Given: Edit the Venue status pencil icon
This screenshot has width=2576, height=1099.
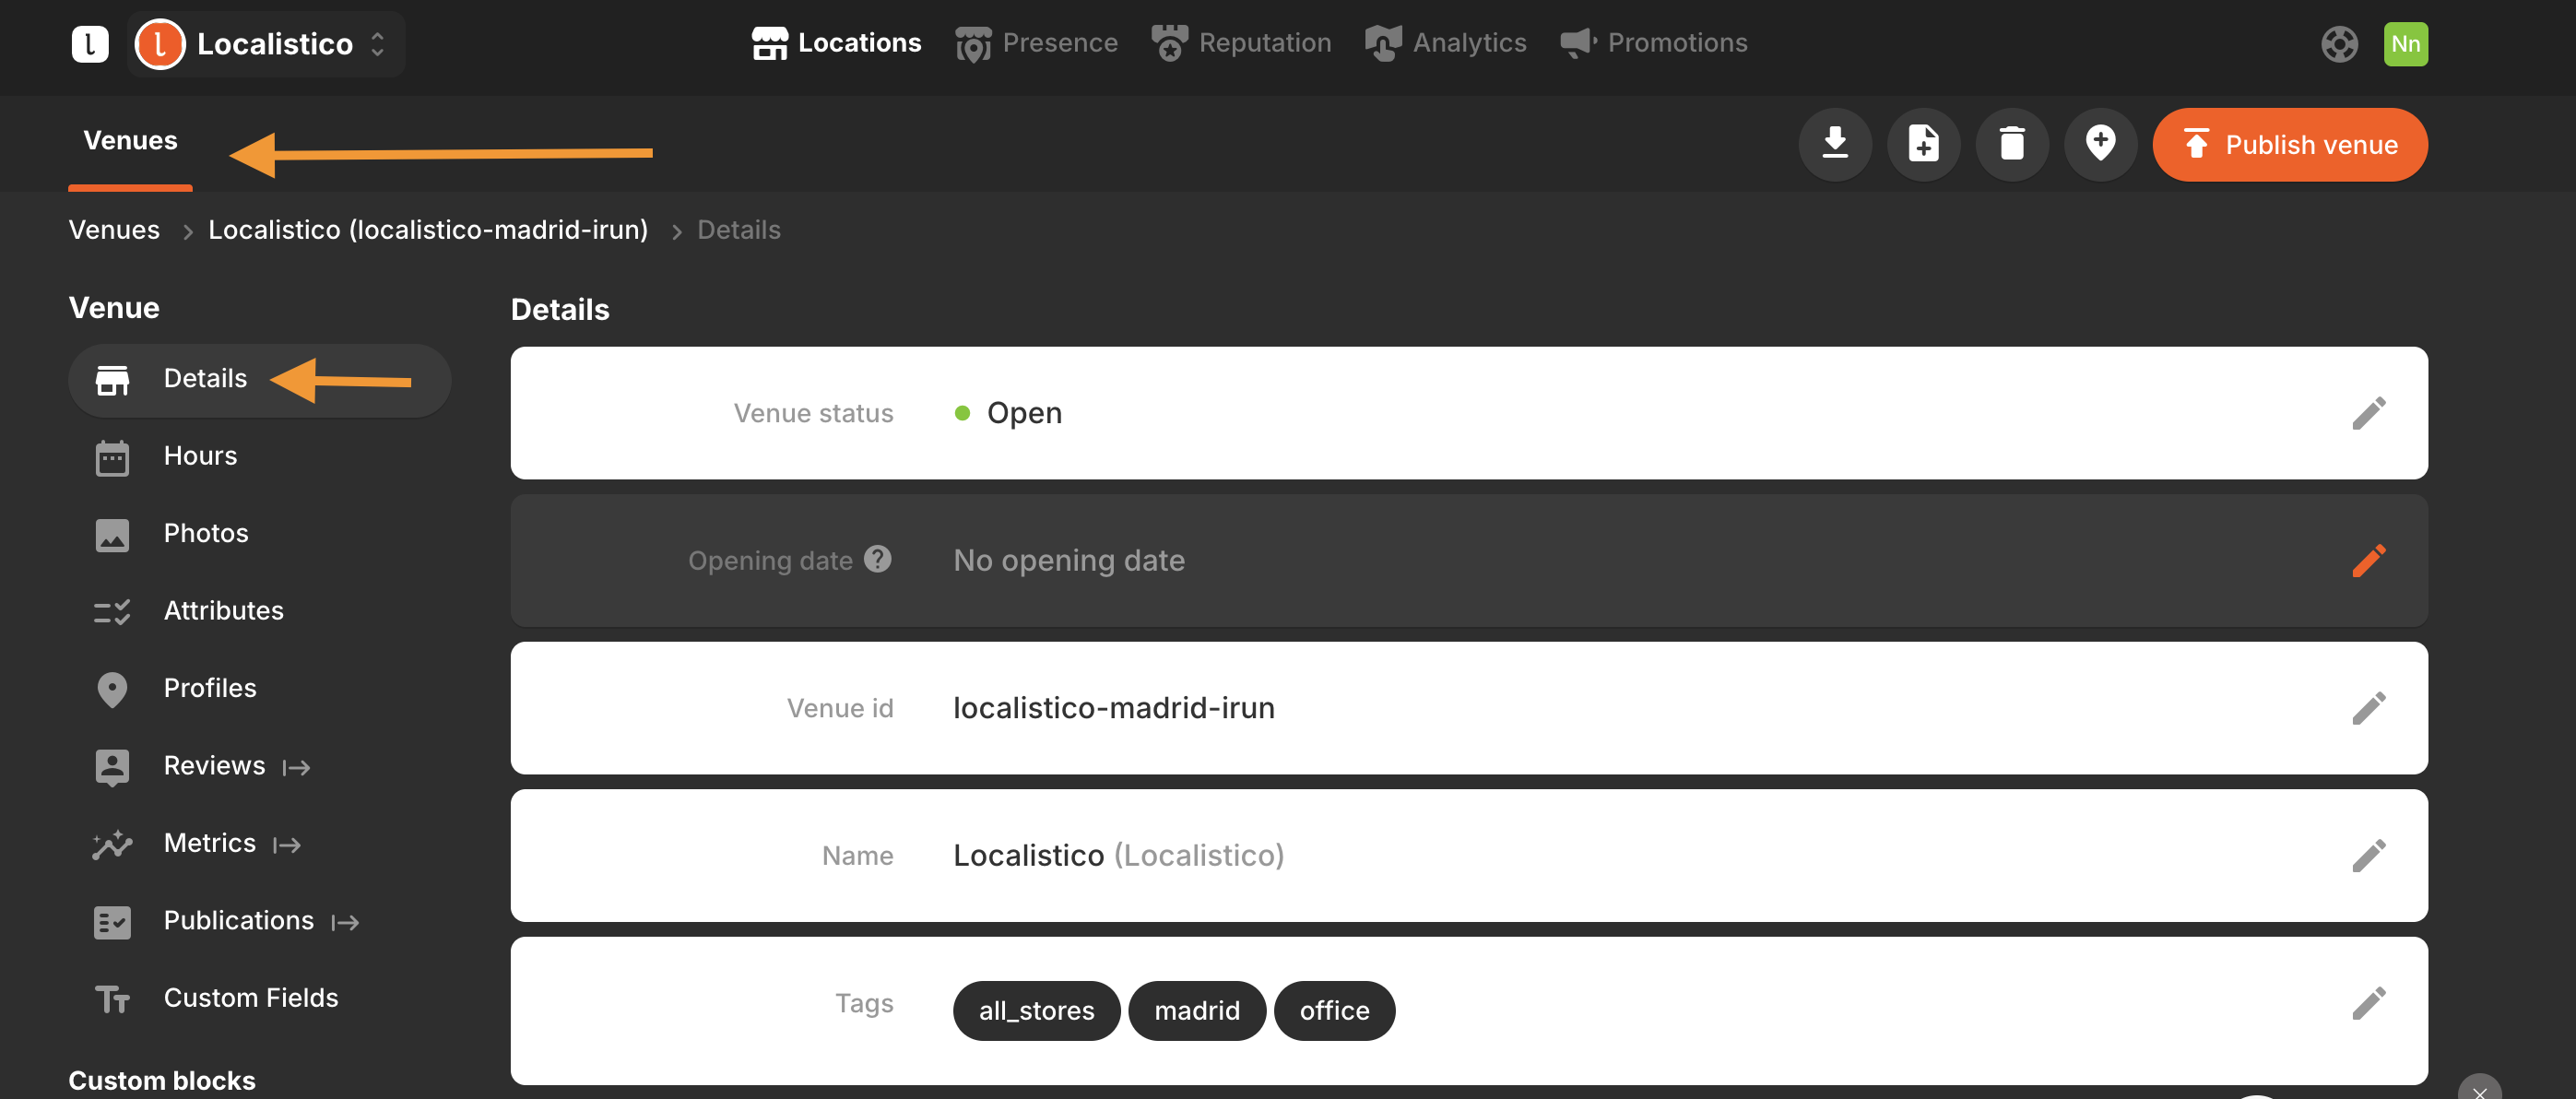Looking at the screenshot, I should pos(2368,413).
